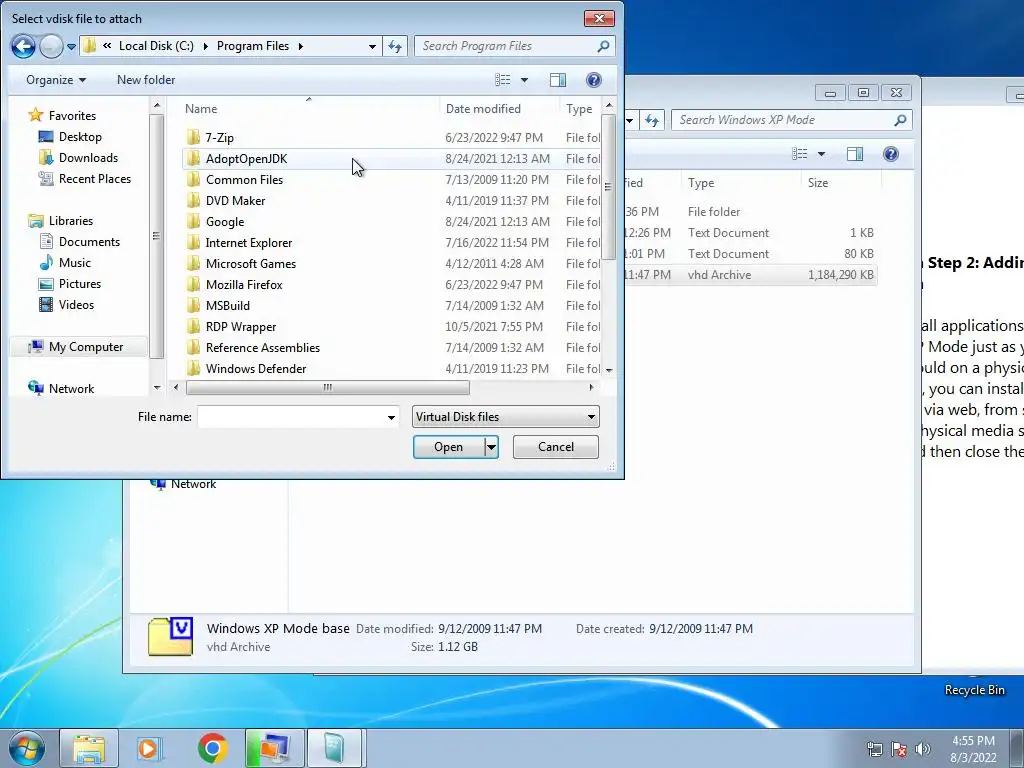Toggle preview pane icon in Windows XP Mode window
Screen dimensions: 1024x768
coord(855,154)
